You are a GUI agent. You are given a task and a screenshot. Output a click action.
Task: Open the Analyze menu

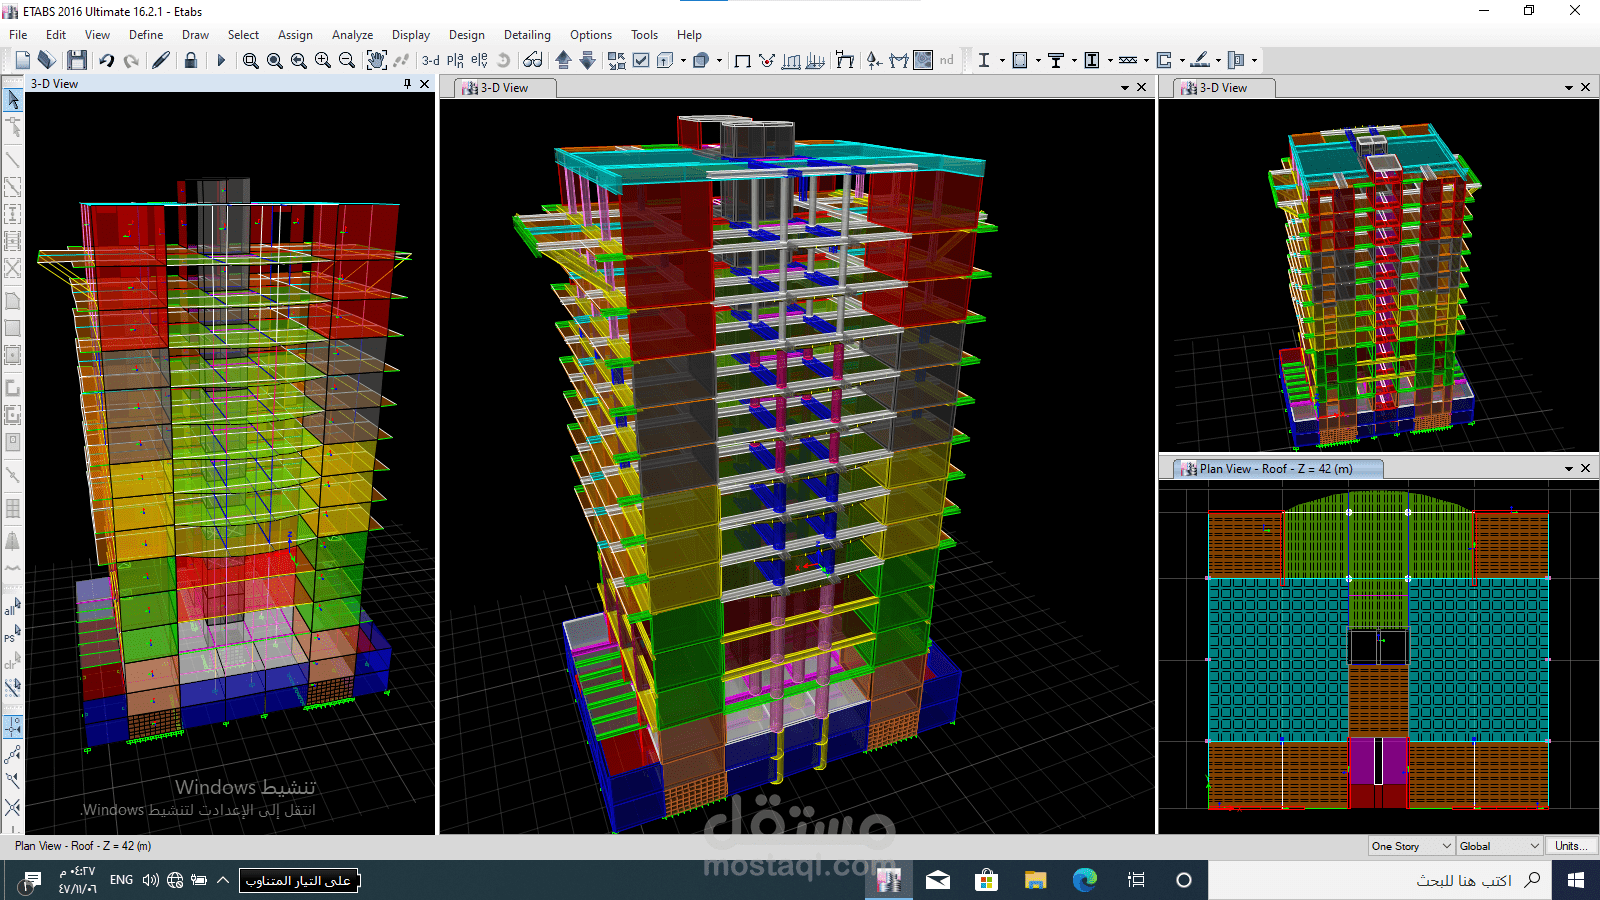coord(352,35)
